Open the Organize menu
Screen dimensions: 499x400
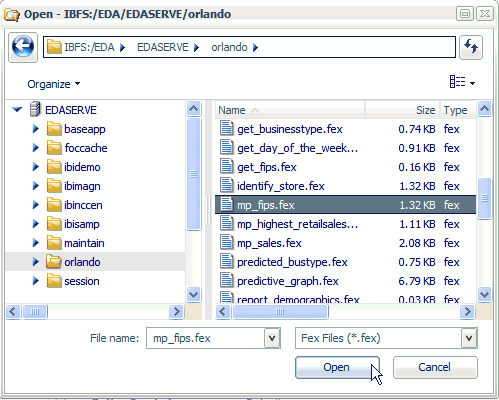pyautogui.click(x=54, y=84)
